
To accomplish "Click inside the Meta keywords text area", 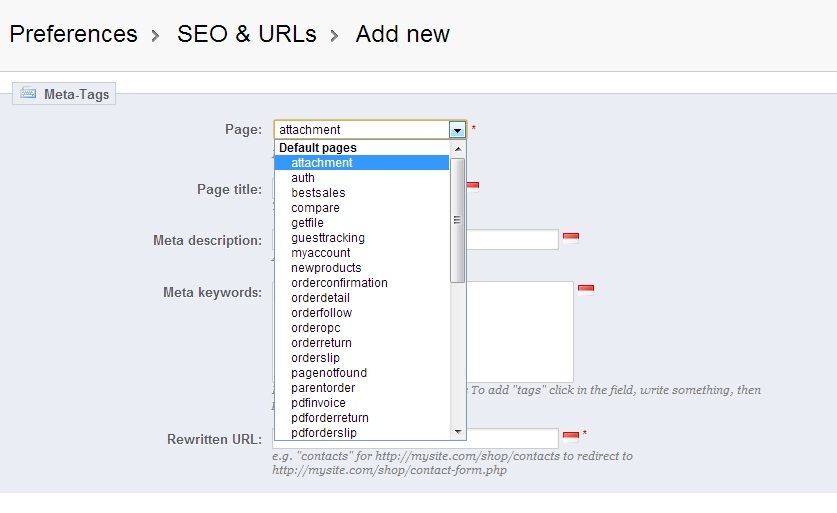I will pyautogui.click(x=520, y=330).
